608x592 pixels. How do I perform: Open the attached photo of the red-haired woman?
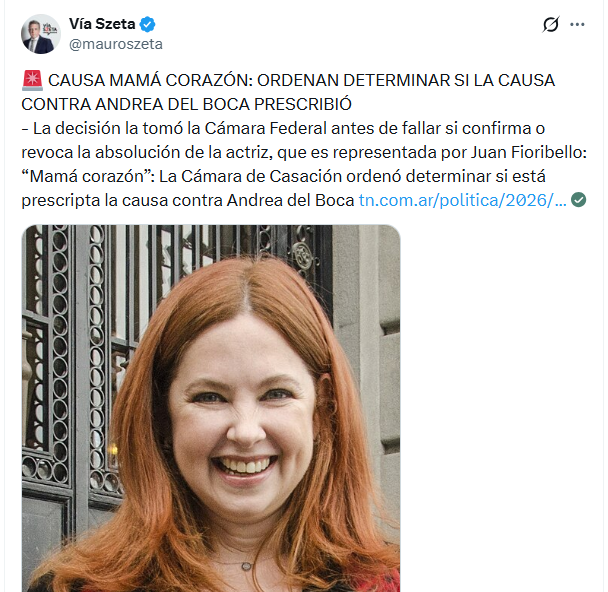pyautogui.click(x=211, y=408)
